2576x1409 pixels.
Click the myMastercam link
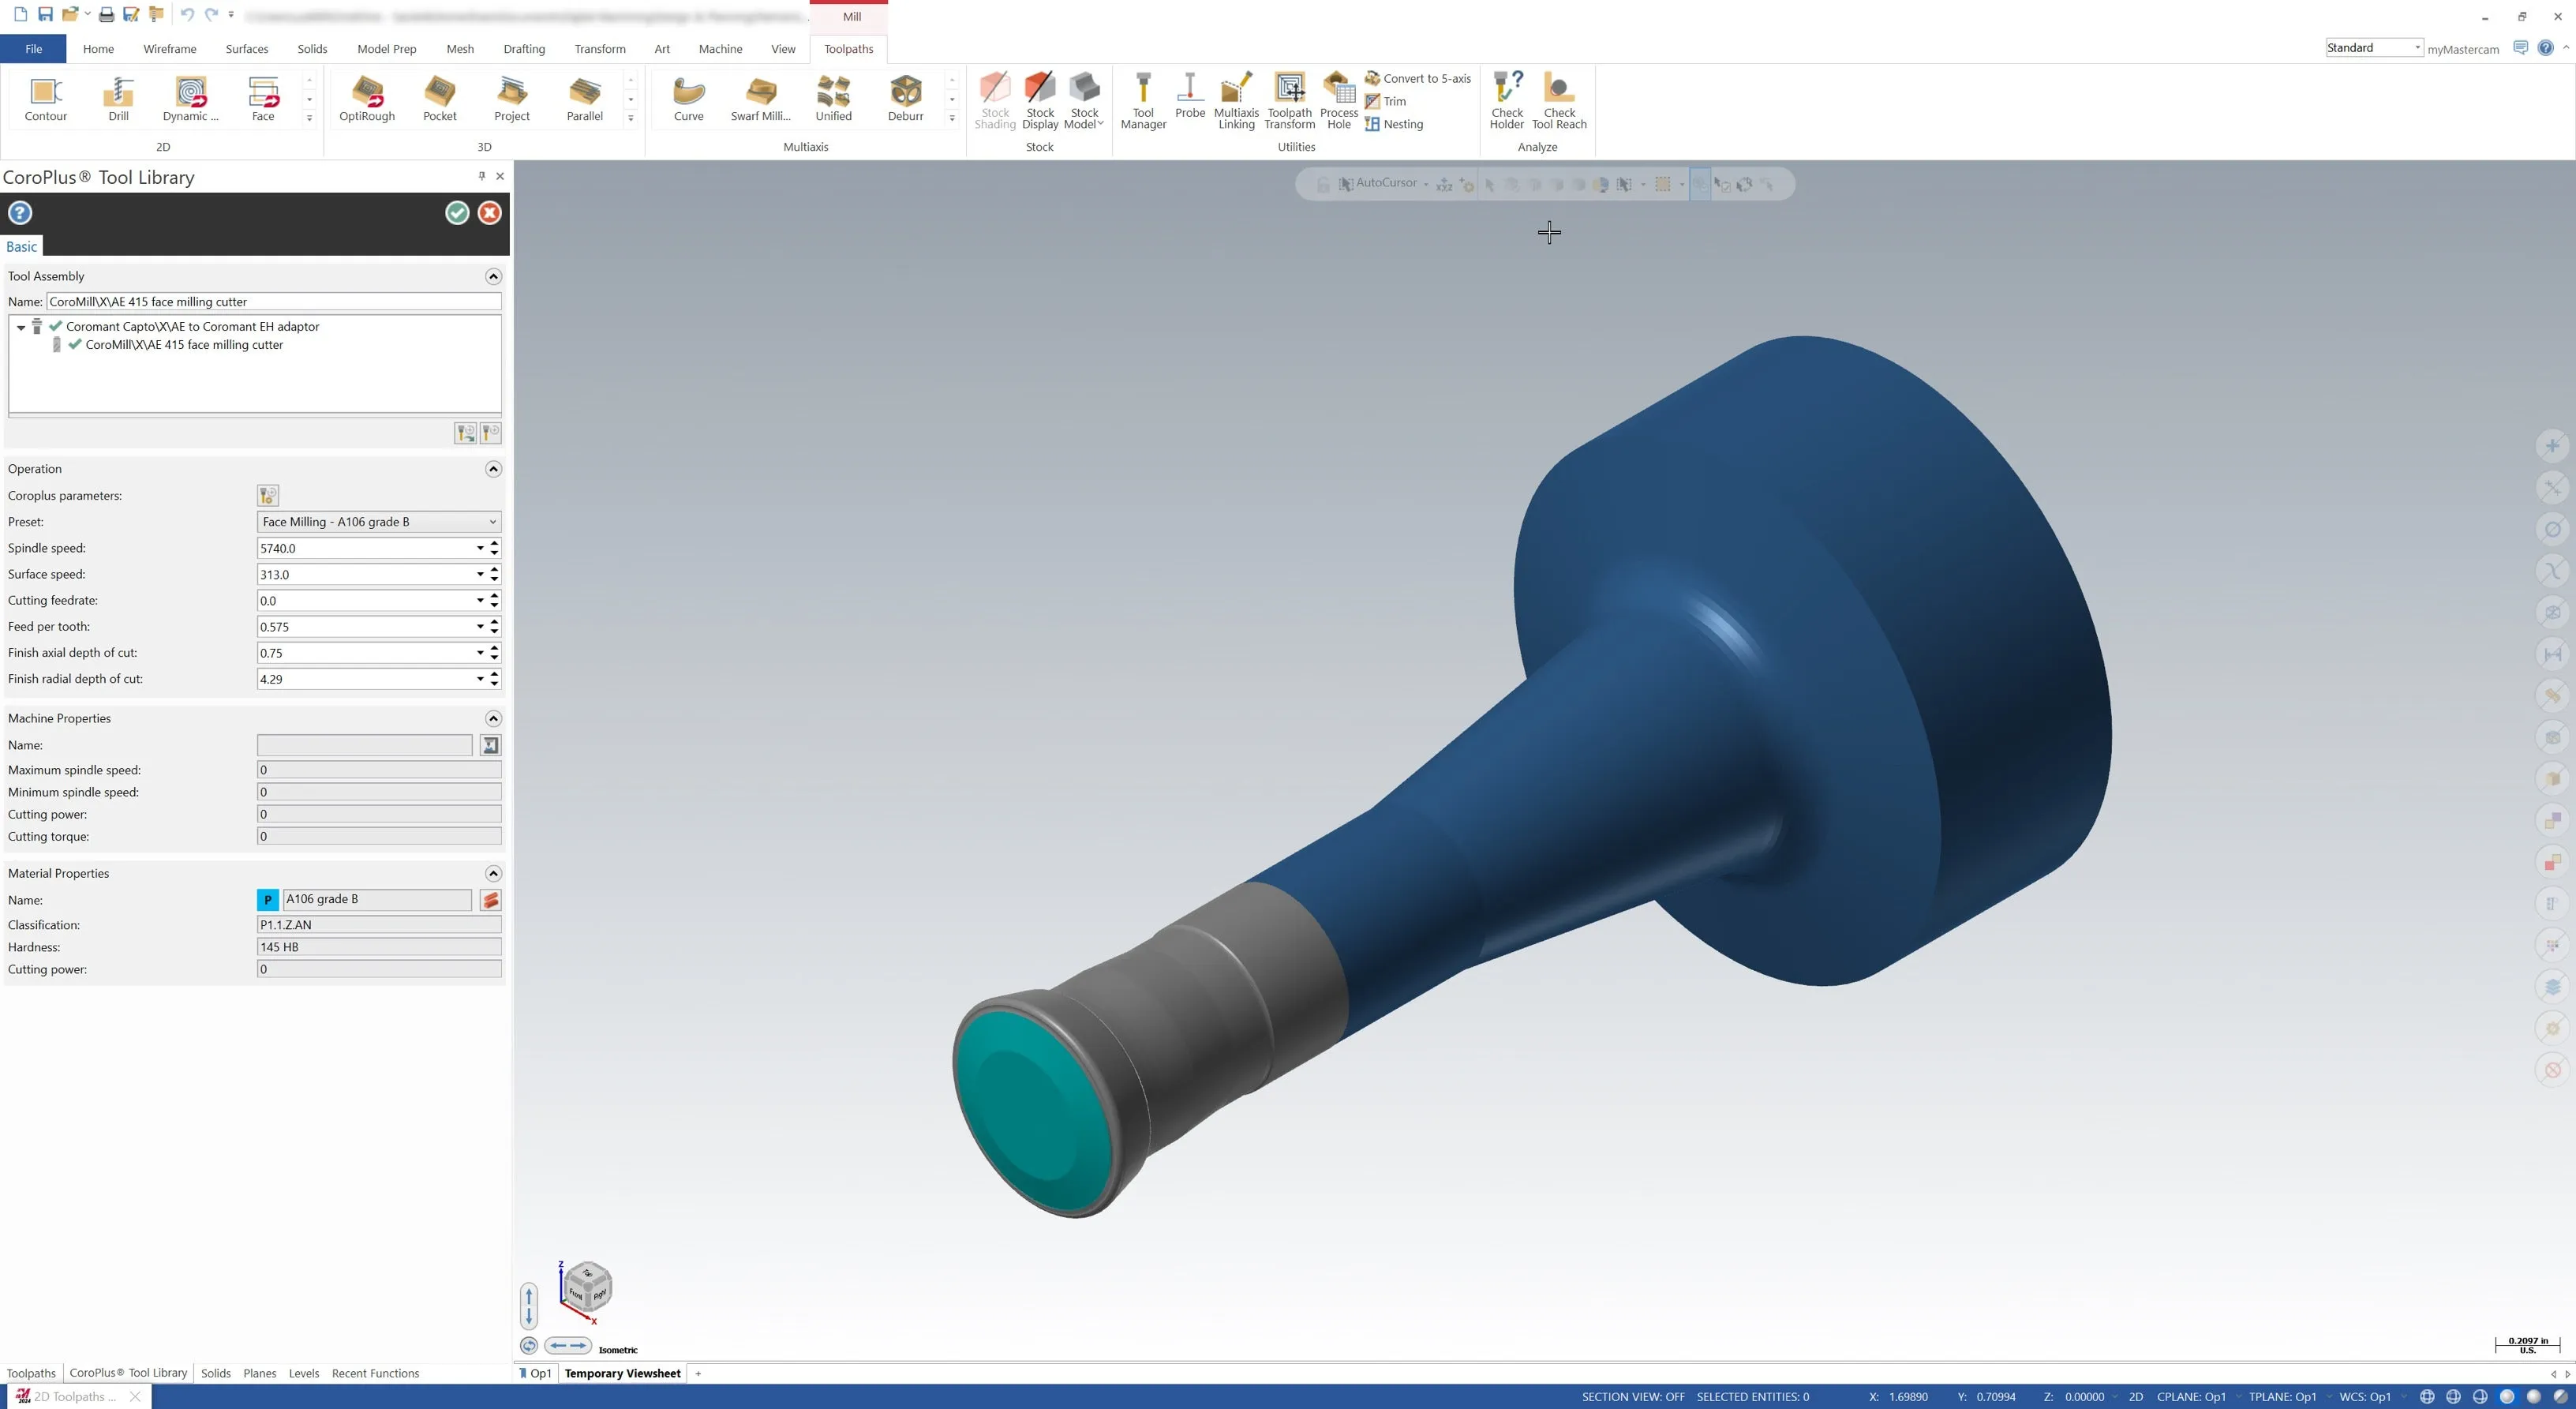click(2462, 49)
